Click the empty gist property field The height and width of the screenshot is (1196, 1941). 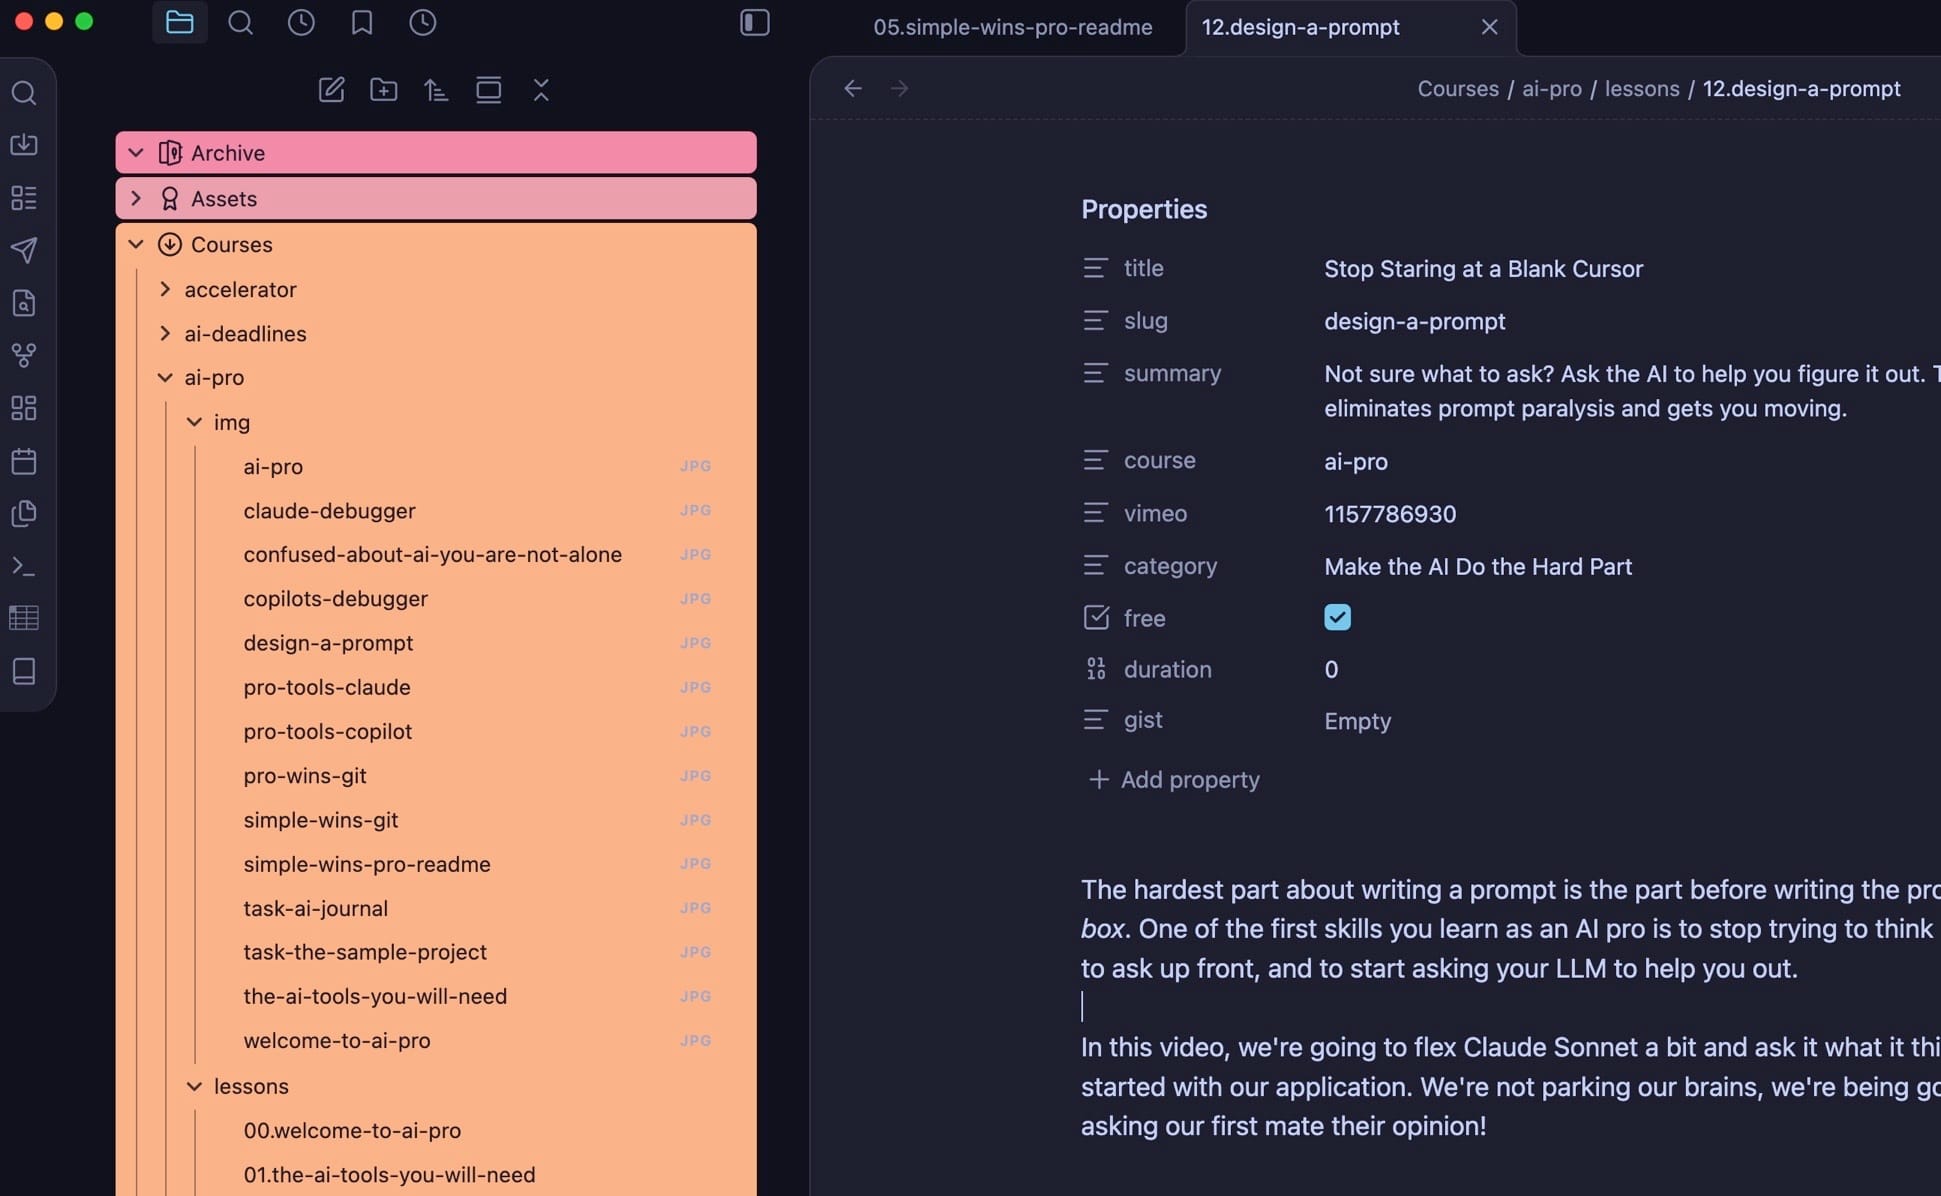tap(1357, 721)
